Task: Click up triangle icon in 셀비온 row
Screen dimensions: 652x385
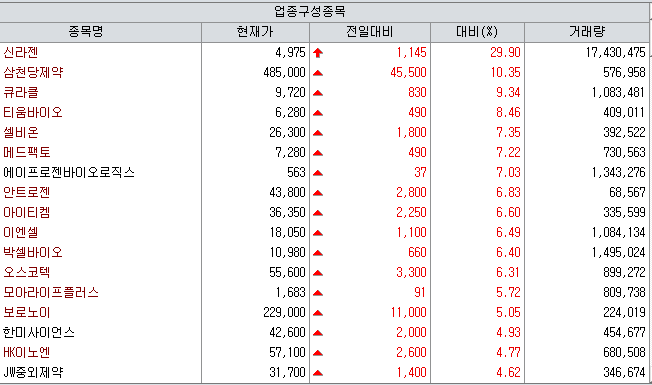Action: point(318,133)
